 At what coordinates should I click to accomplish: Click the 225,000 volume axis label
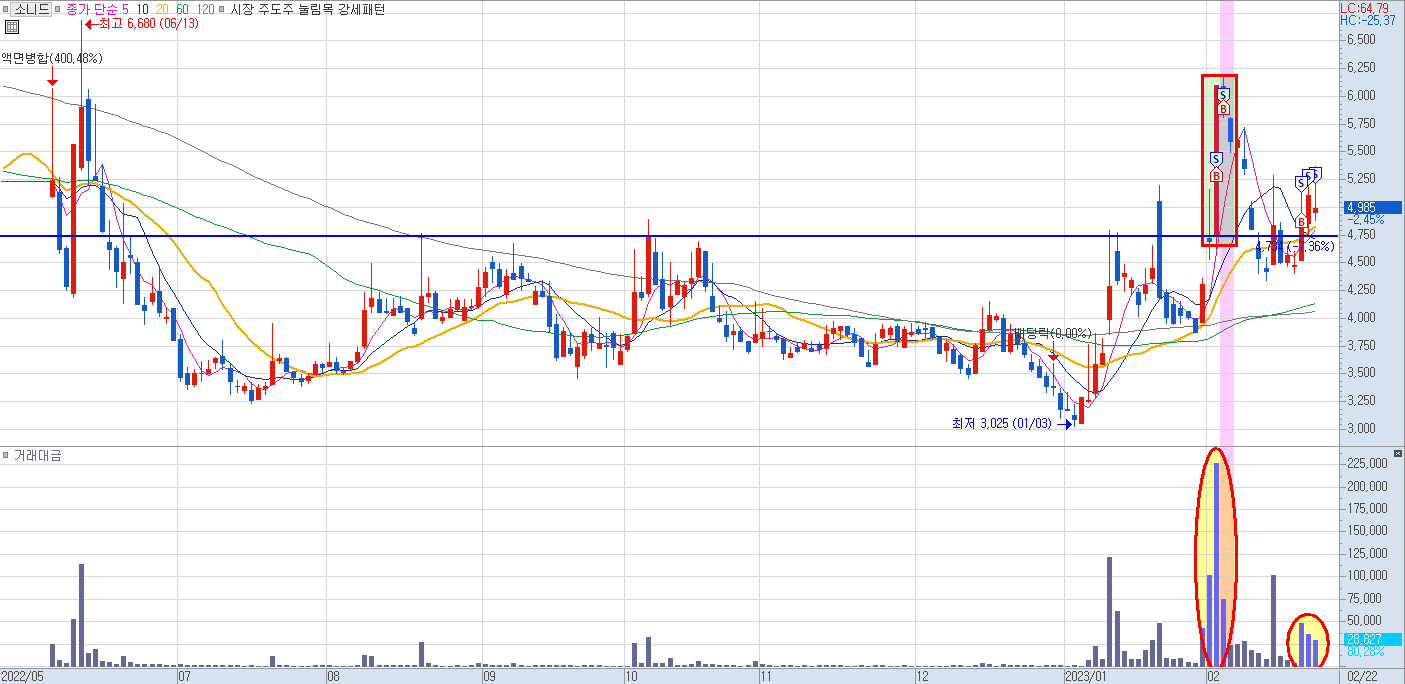(x=1368, y=464)
